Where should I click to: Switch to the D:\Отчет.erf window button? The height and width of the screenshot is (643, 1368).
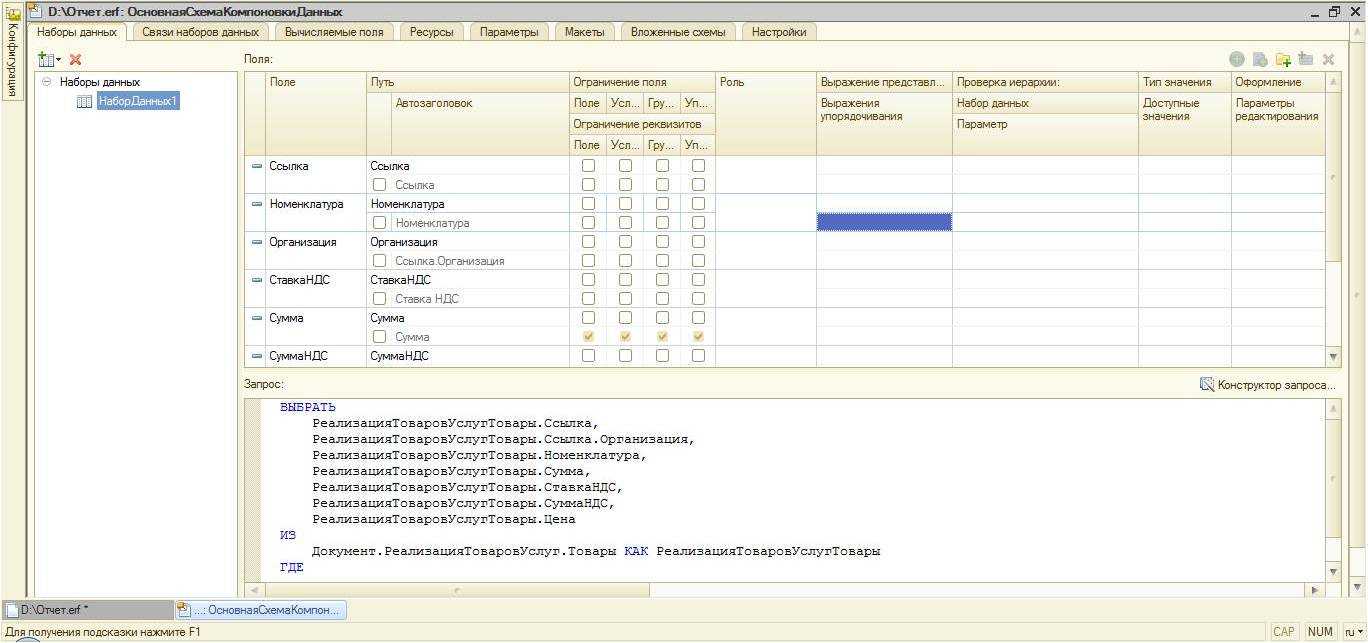click(x=87, y=610)
